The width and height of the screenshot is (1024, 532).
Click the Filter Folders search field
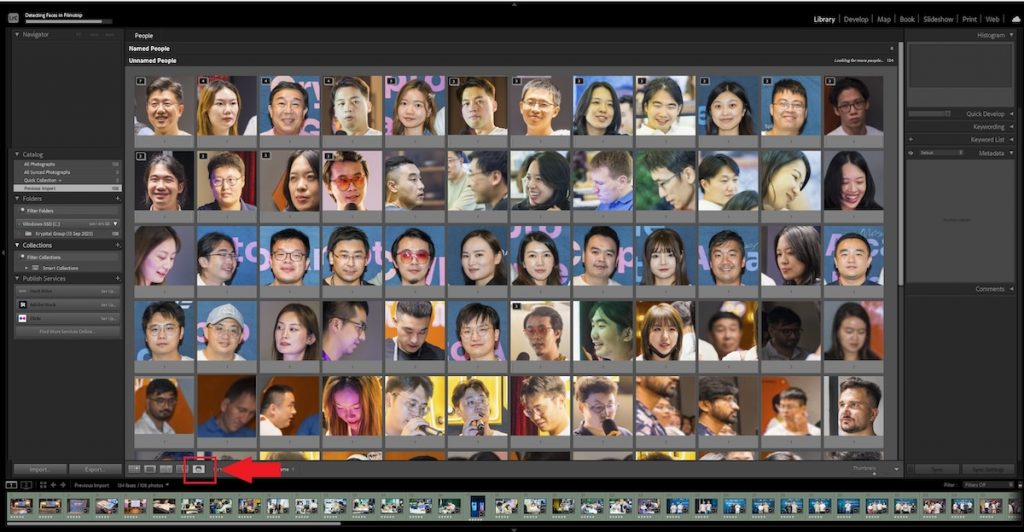coord(68,211)
